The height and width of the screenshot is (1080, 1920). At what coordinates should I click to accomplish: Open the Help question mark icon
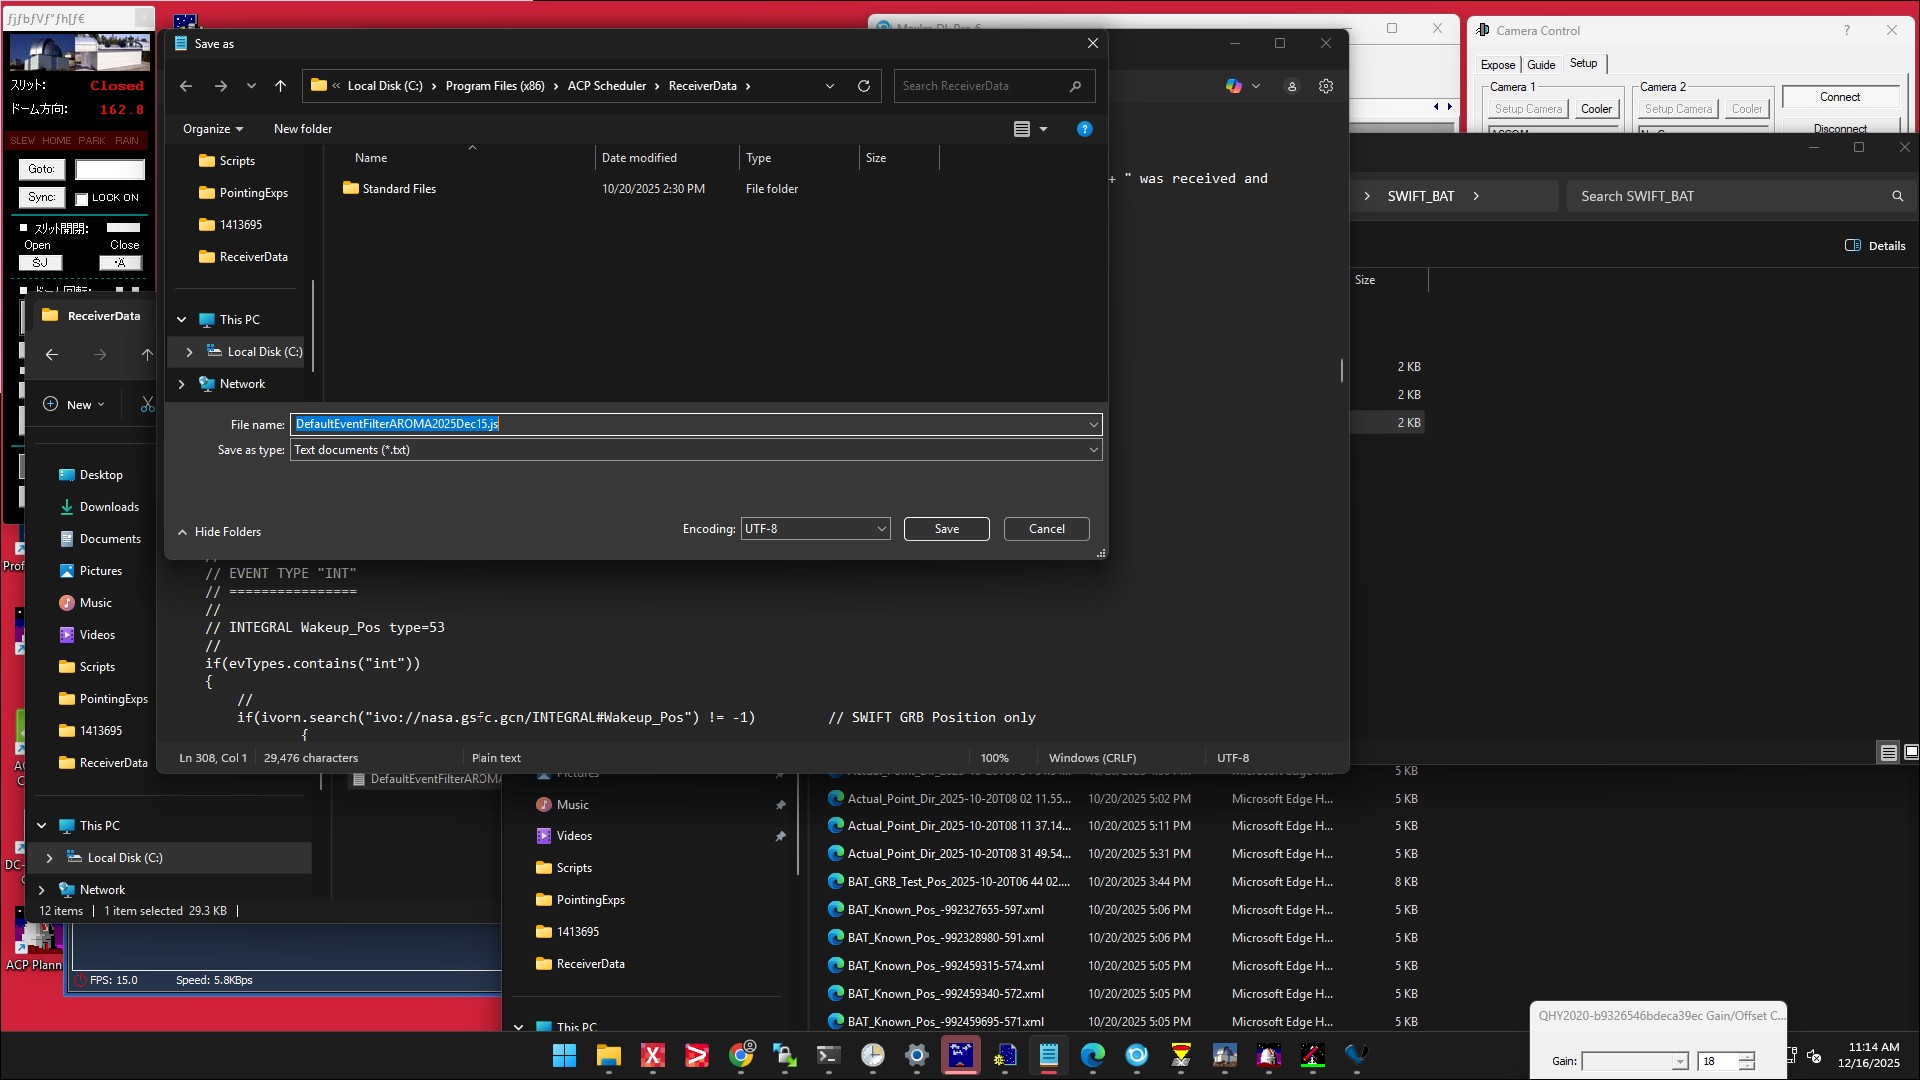tap(1084, 129)
